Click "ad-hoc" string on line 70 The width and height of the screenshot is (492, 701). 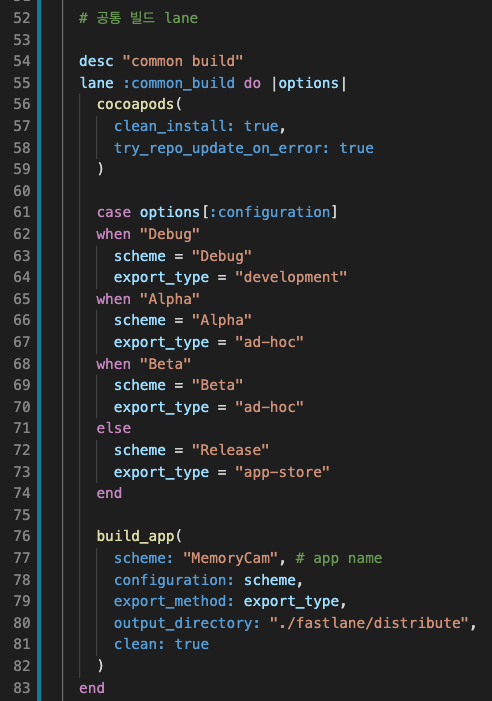pos(269,407)
